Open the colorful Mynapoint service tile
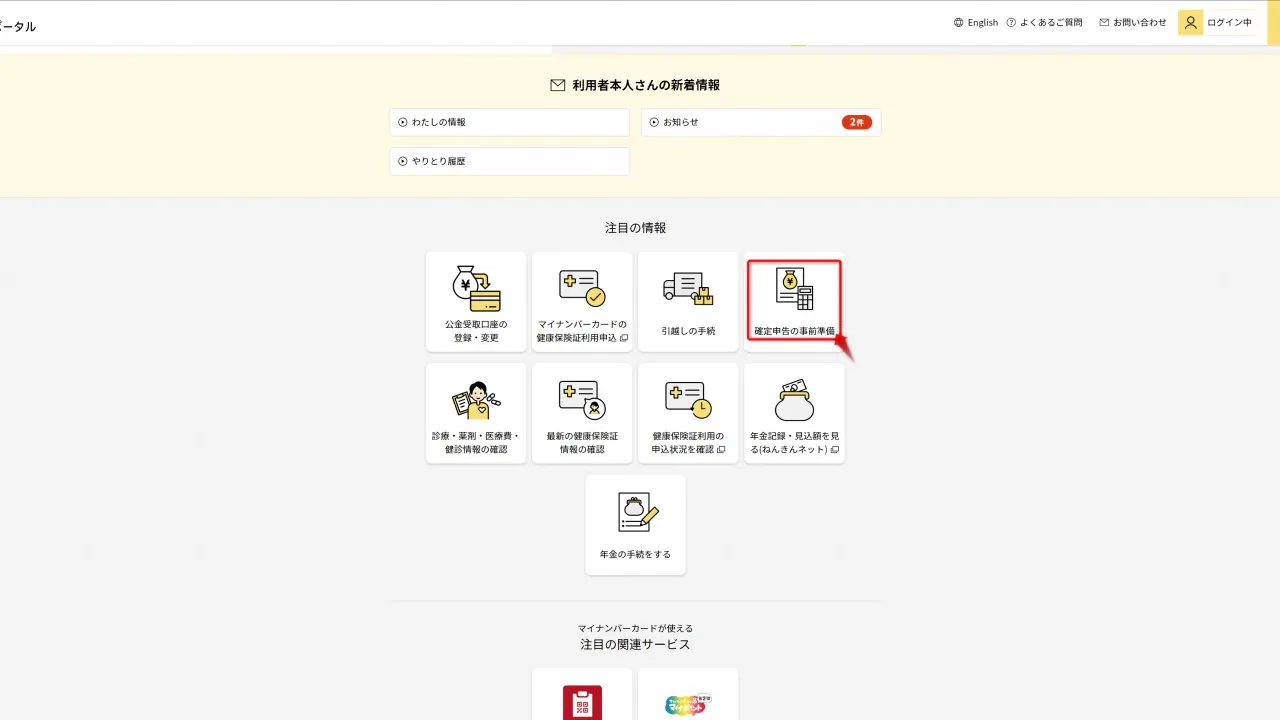The height and width of the screenshot is (720, 1280). tap(688, 704)
